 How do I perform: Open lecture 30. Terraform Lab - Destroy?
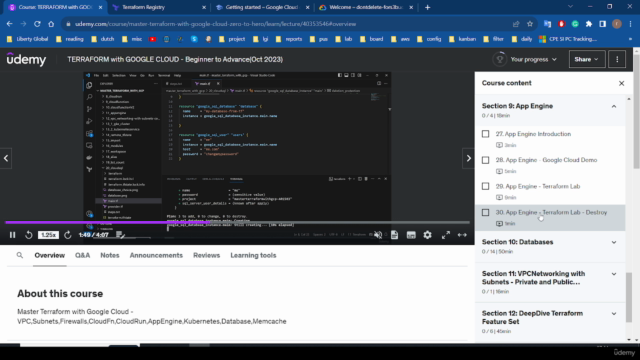click(551, 212)
